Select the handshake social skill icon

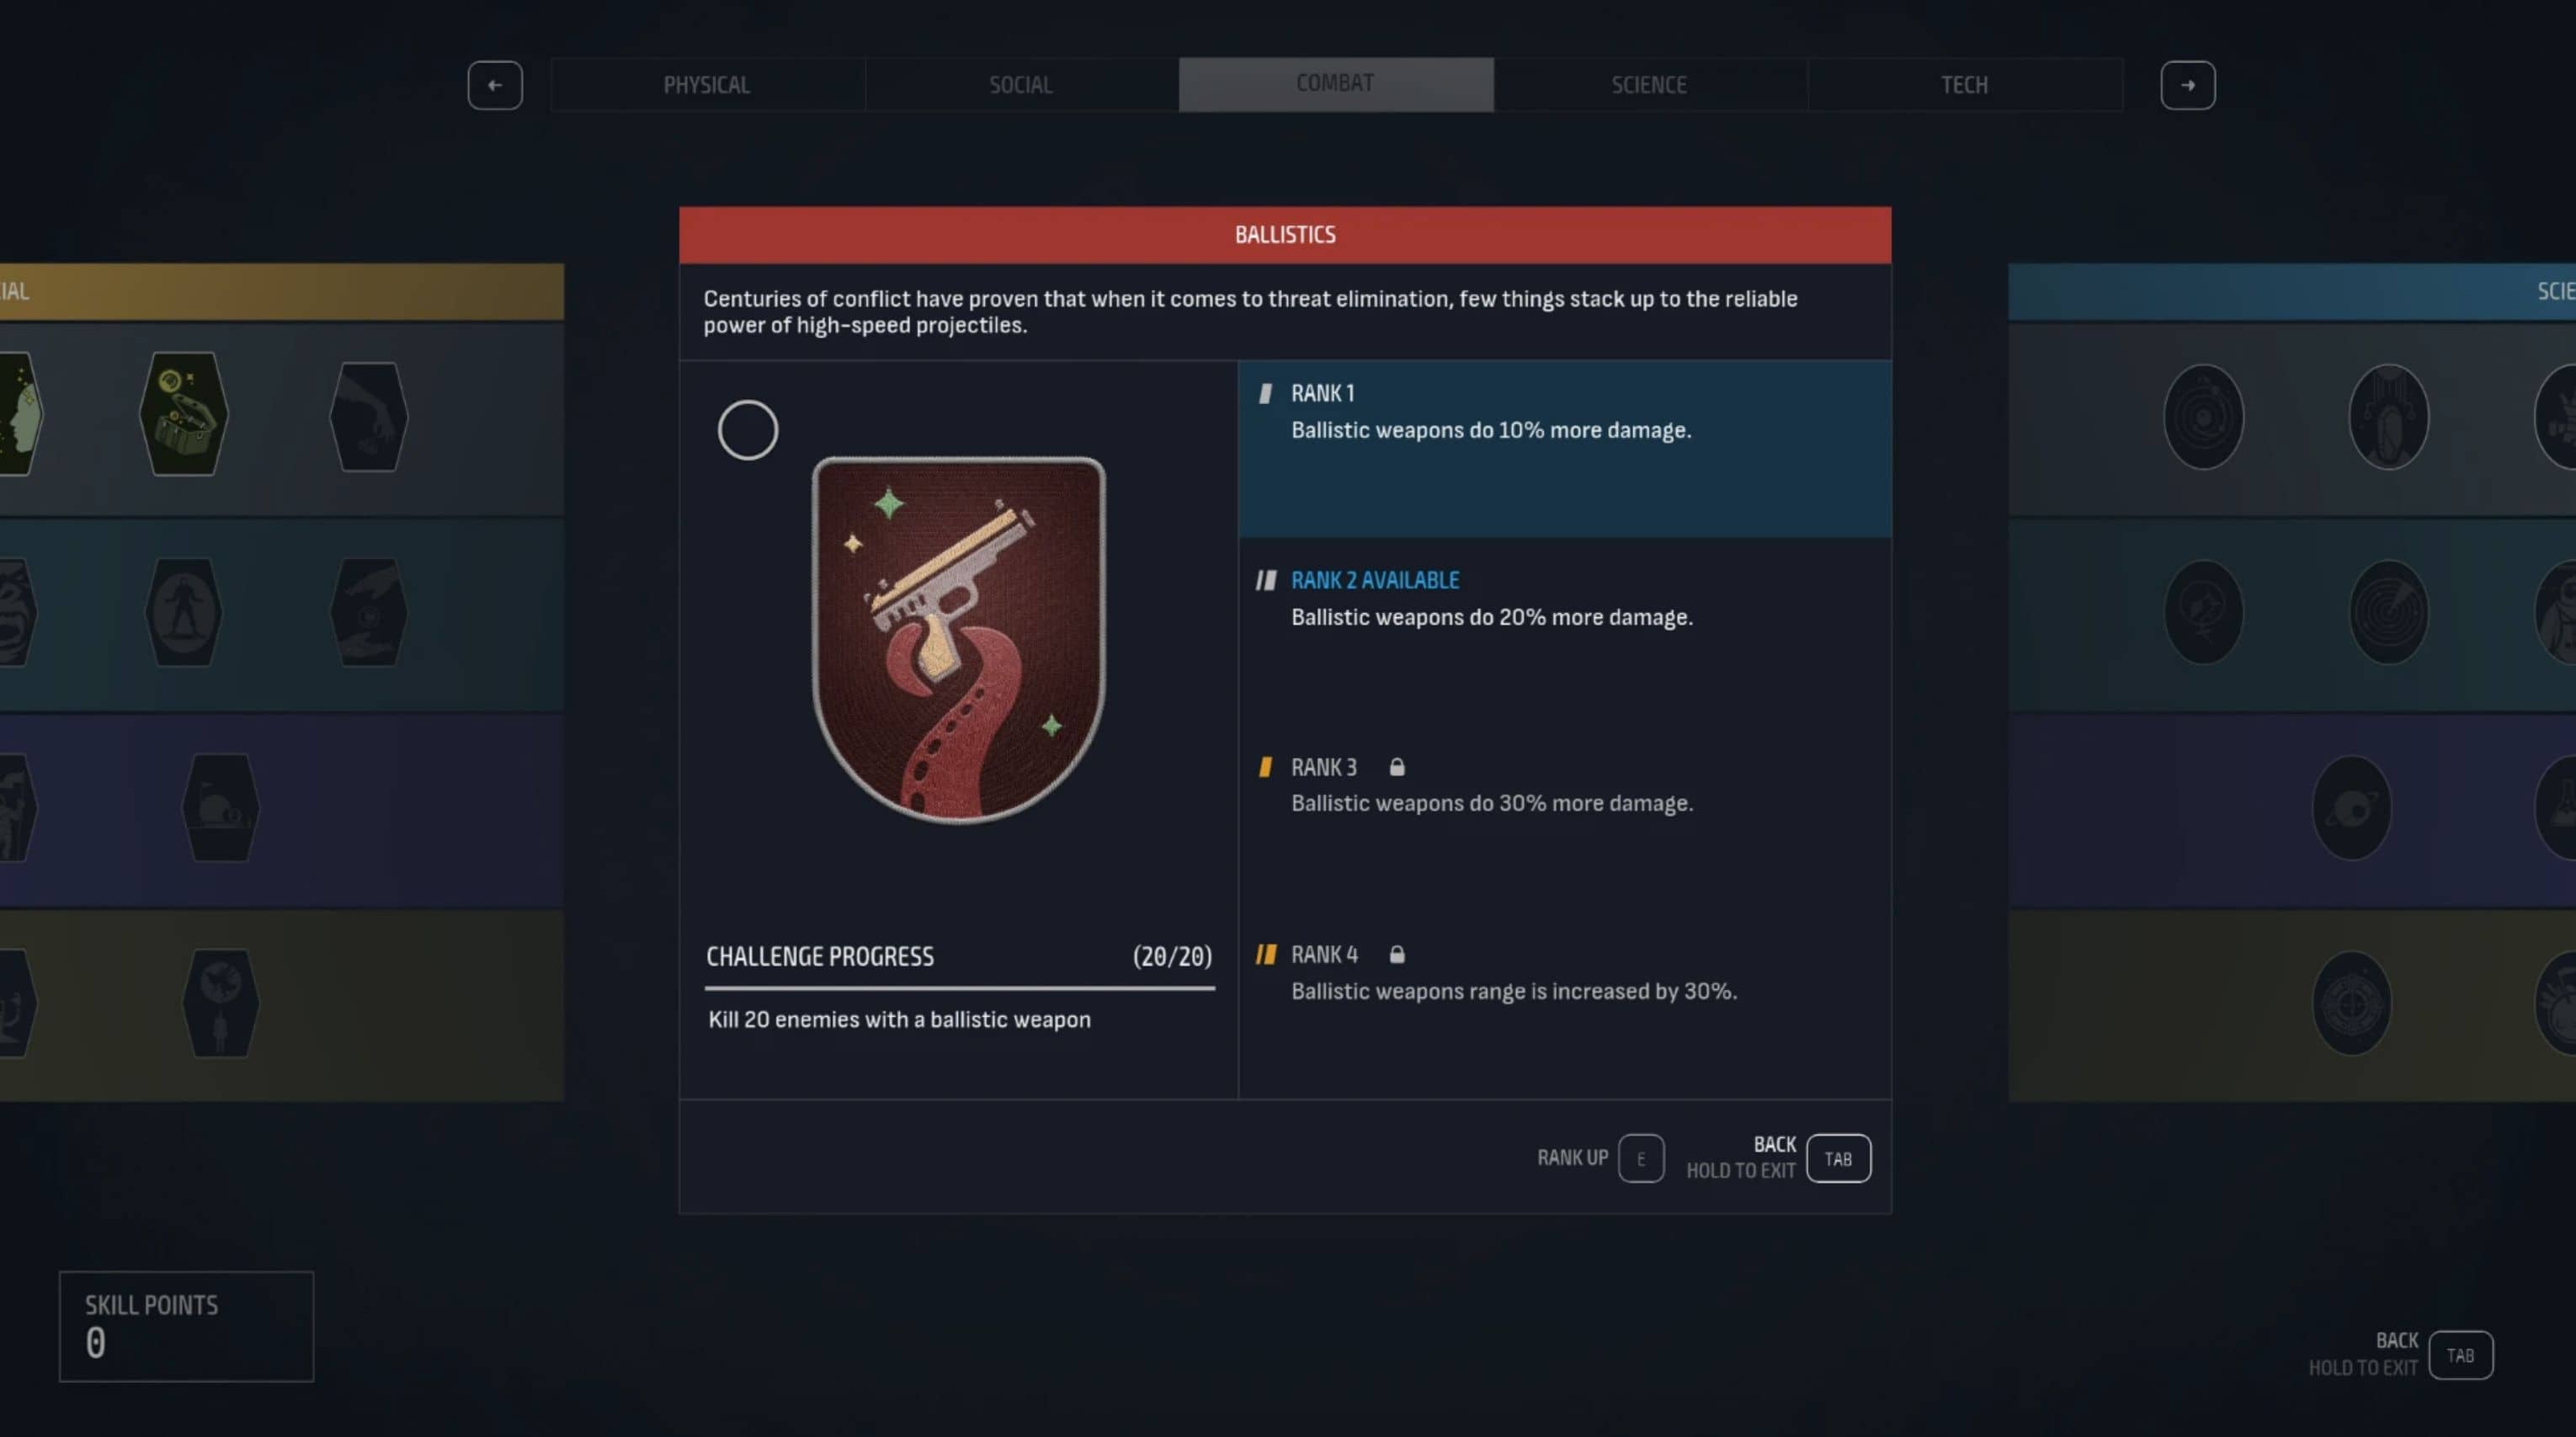coord(369,611)
